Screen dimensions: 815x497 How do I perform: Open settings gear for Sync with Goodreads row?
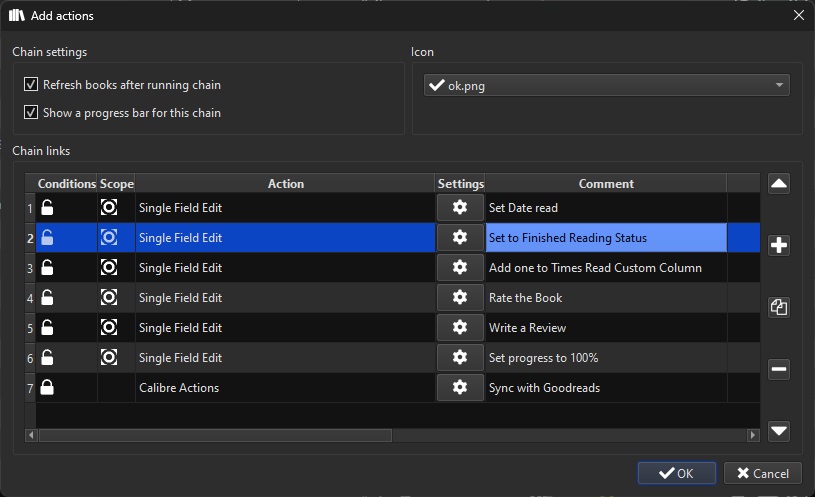point(460,387)
